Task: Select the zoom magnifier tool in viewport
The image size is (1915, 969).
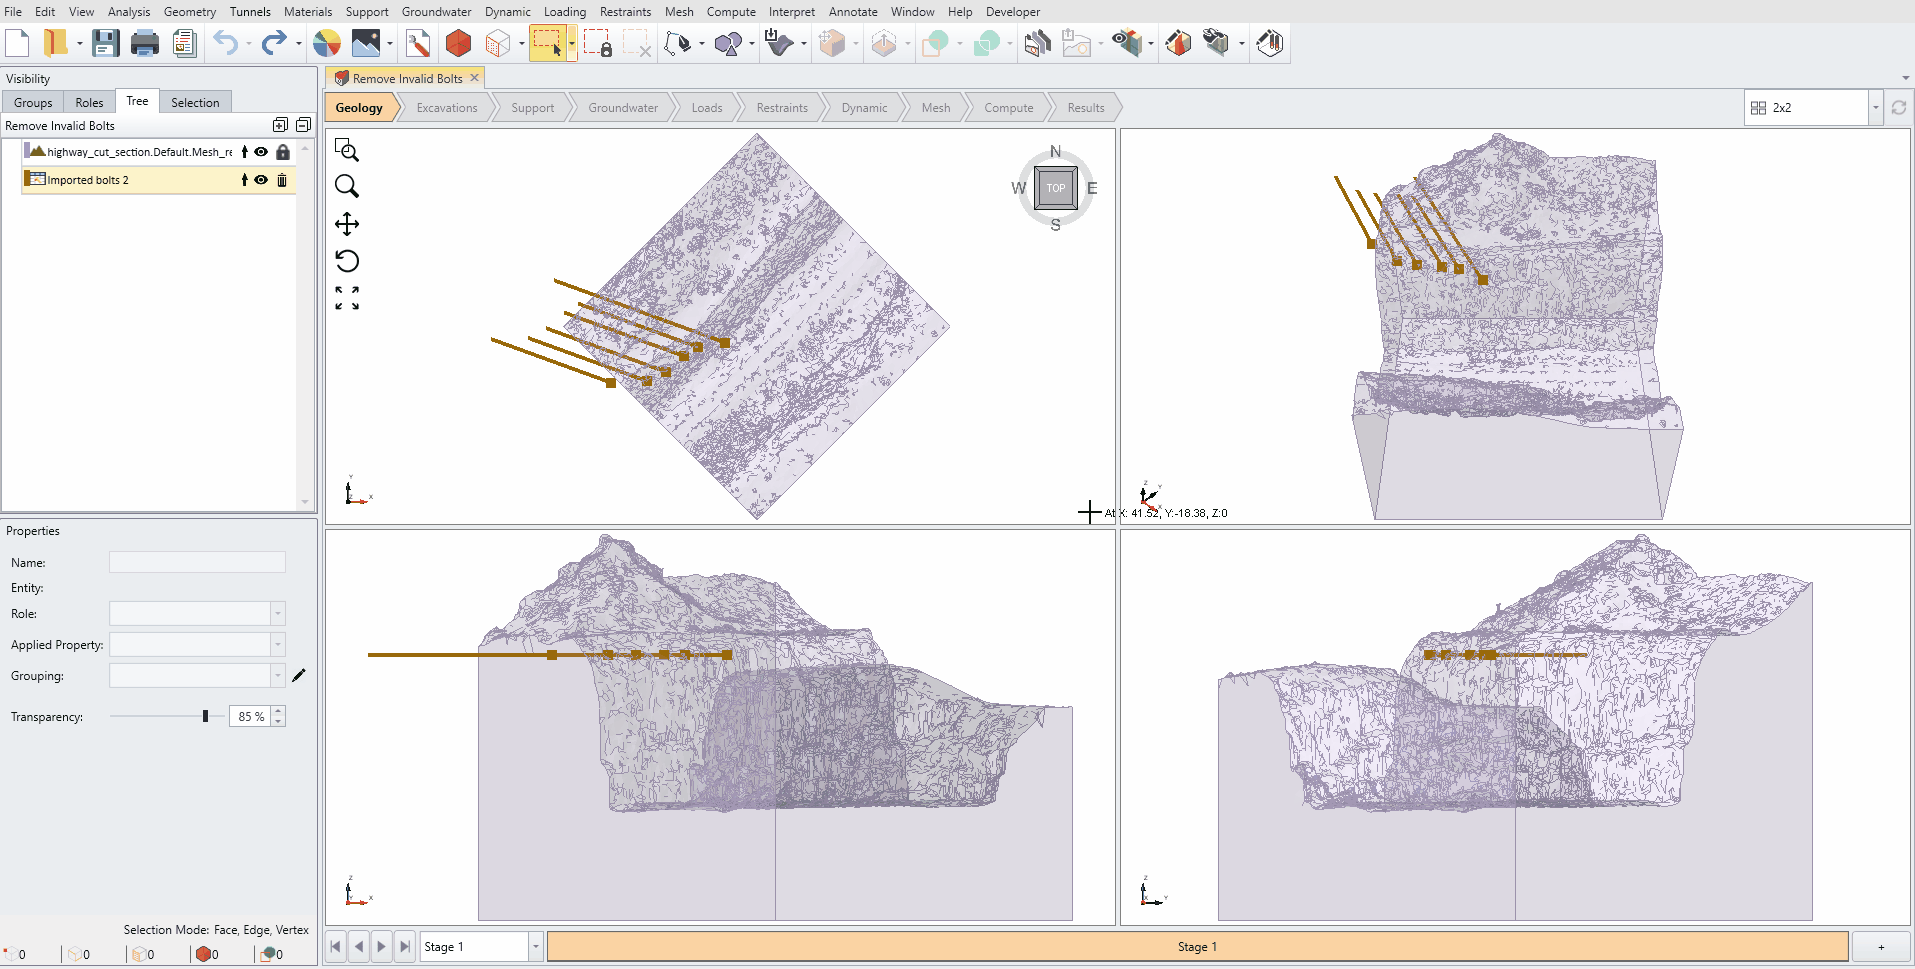Action: 347,187
